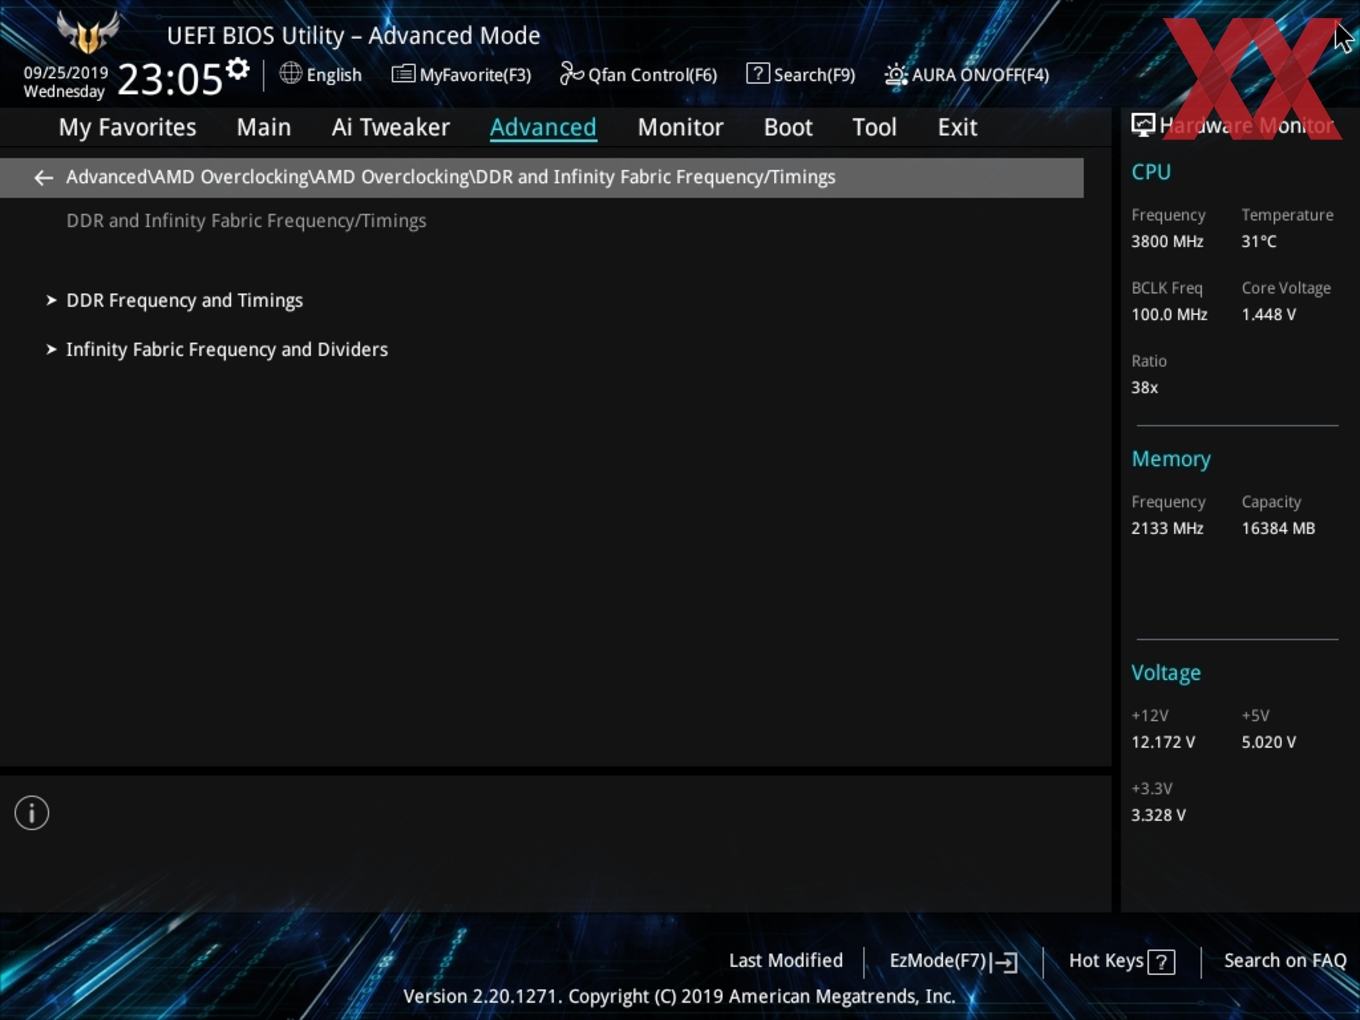The width and height of the screenshot is (1360, 1020).
Task: Click the globe language icon
Action: 290,73
